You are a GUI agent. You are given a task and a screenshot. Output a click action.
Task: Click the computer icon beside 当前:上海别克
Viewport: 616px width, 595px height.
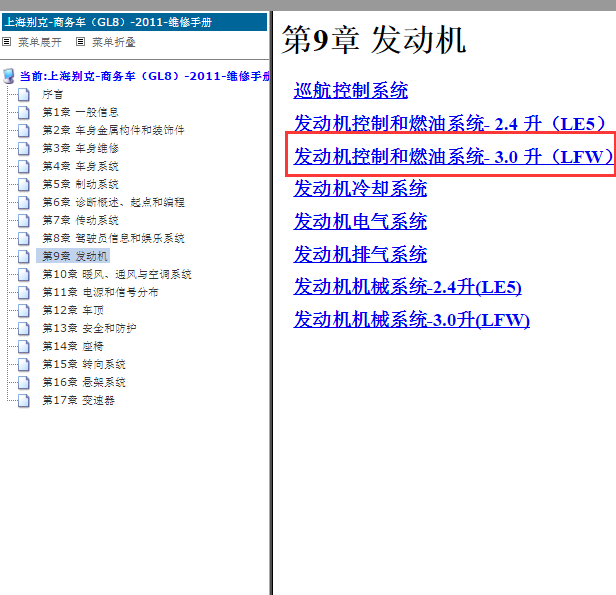(9, 76)
